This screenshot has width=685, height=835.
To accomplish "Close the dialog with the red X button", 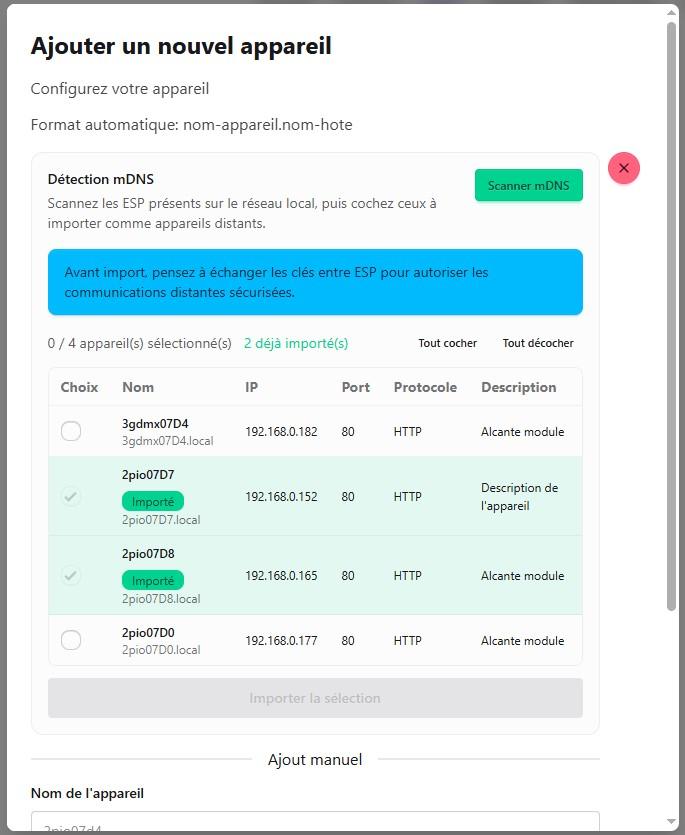I will pyautogui.click(x=624, y=168).
